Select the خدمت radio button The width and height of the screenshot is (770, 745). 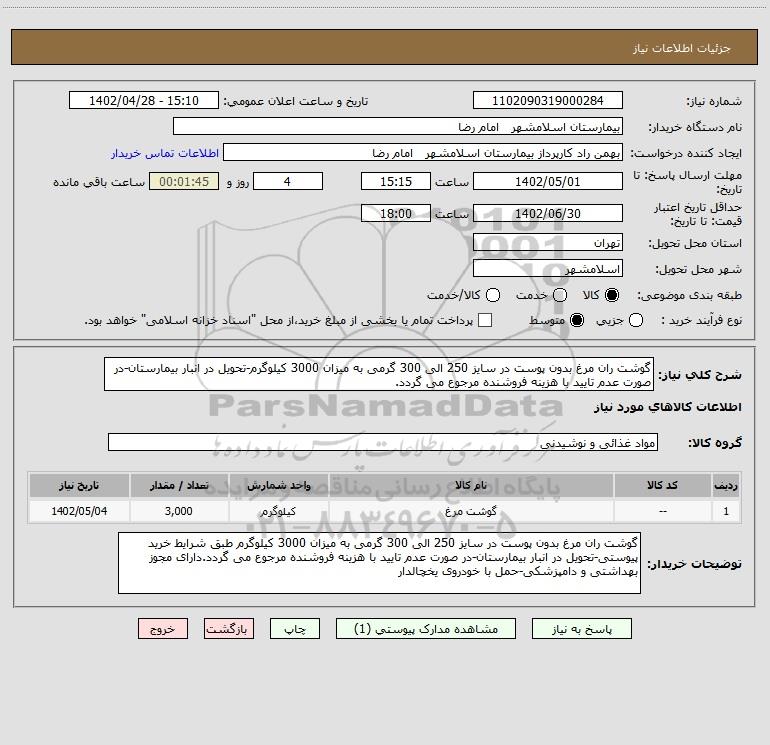560,295
